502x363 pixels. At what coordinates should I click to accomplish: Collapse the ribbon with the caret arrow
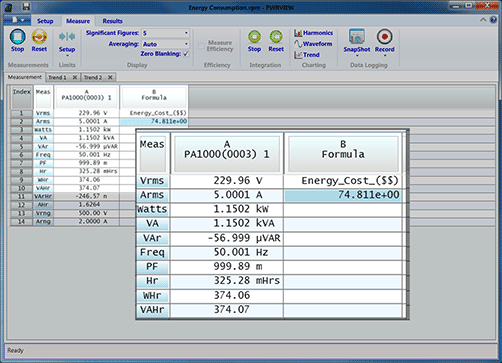pos(483,20)
